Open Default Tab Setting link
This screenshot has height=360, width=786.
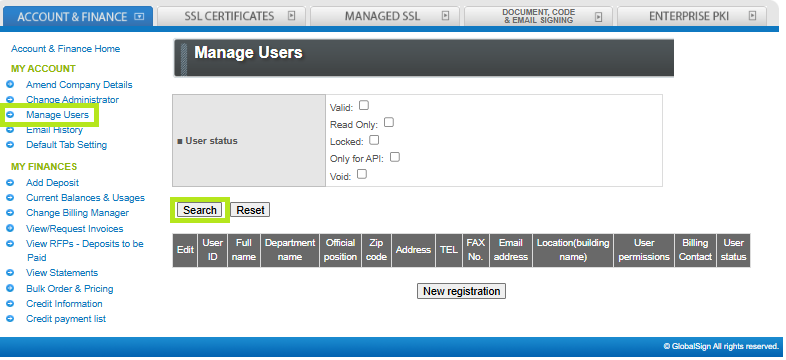[x=67, y=145]
